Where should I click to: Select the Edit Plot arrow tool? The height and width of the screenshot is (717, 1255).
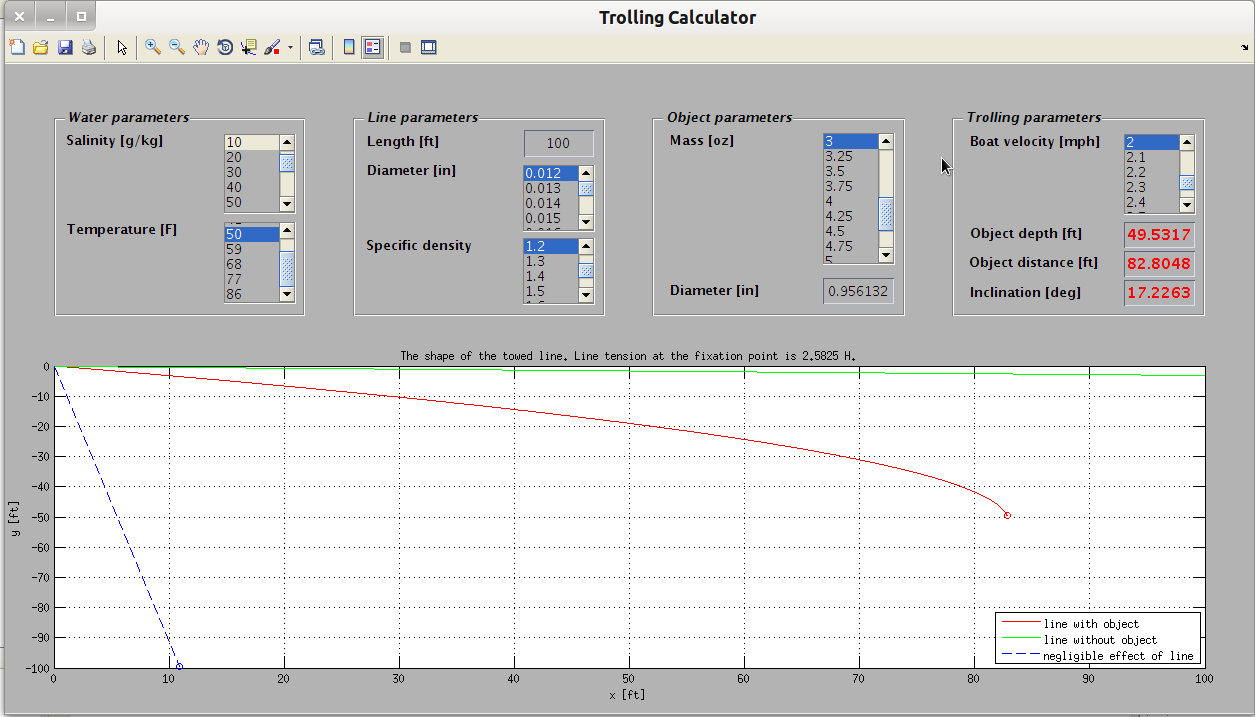point(122,47)
